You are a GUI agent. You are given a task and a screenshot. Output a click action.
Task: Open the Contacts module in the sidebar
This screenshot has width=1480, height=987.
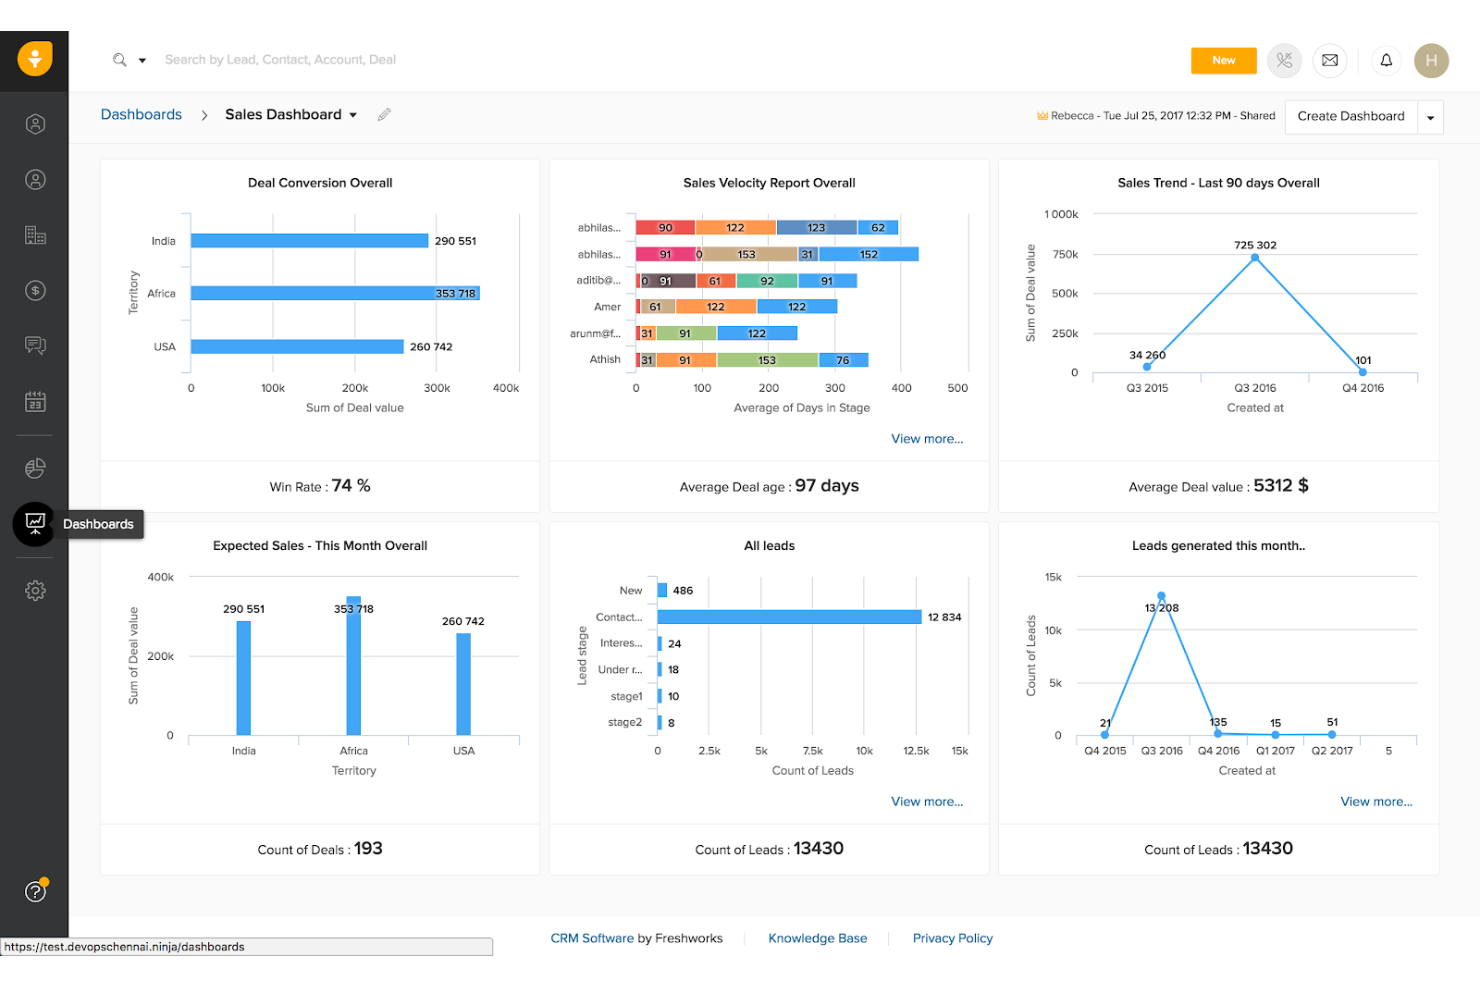(35, 179)
